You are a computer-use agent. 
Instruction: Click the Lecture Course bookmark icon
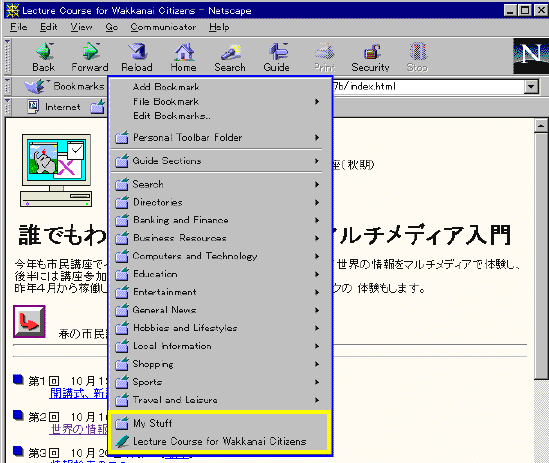122,441
